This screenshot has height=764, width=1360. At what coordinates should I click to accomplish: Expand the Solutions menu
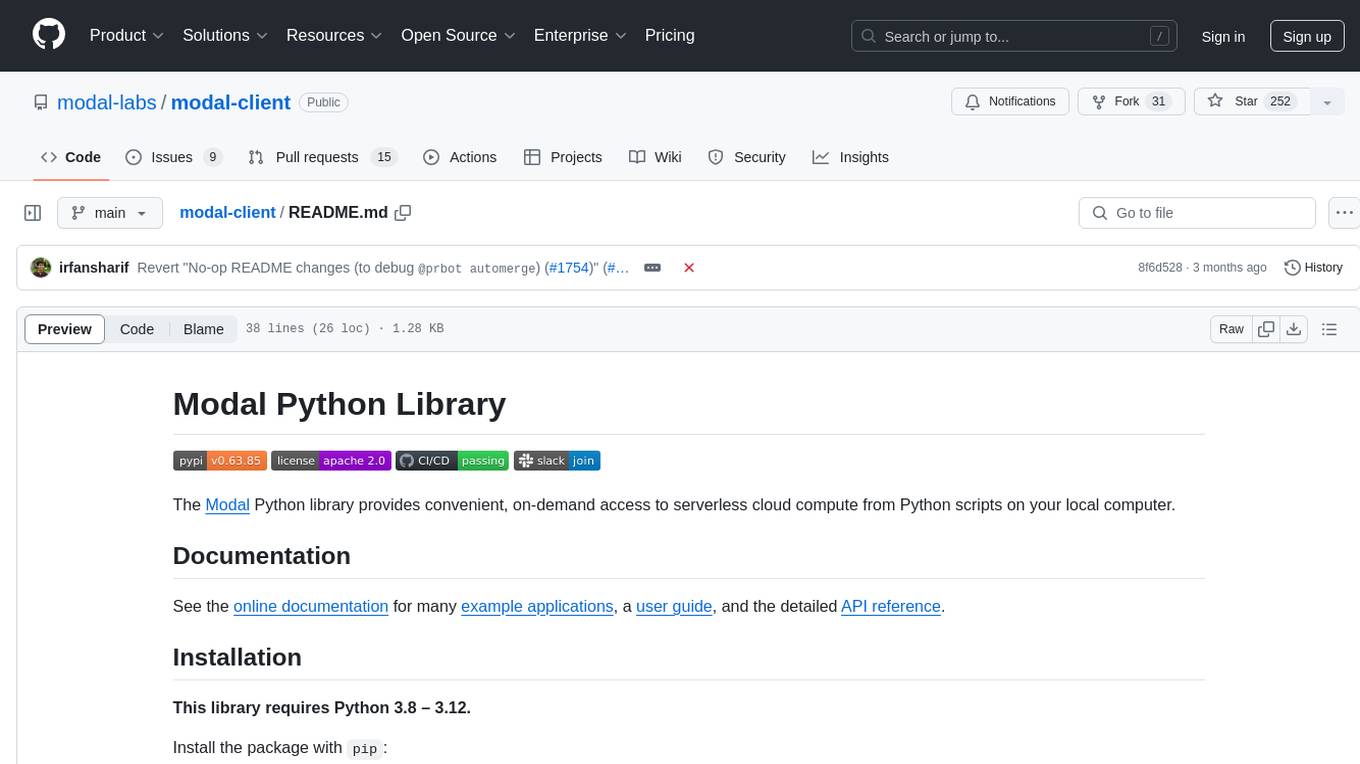coord(225,35)
